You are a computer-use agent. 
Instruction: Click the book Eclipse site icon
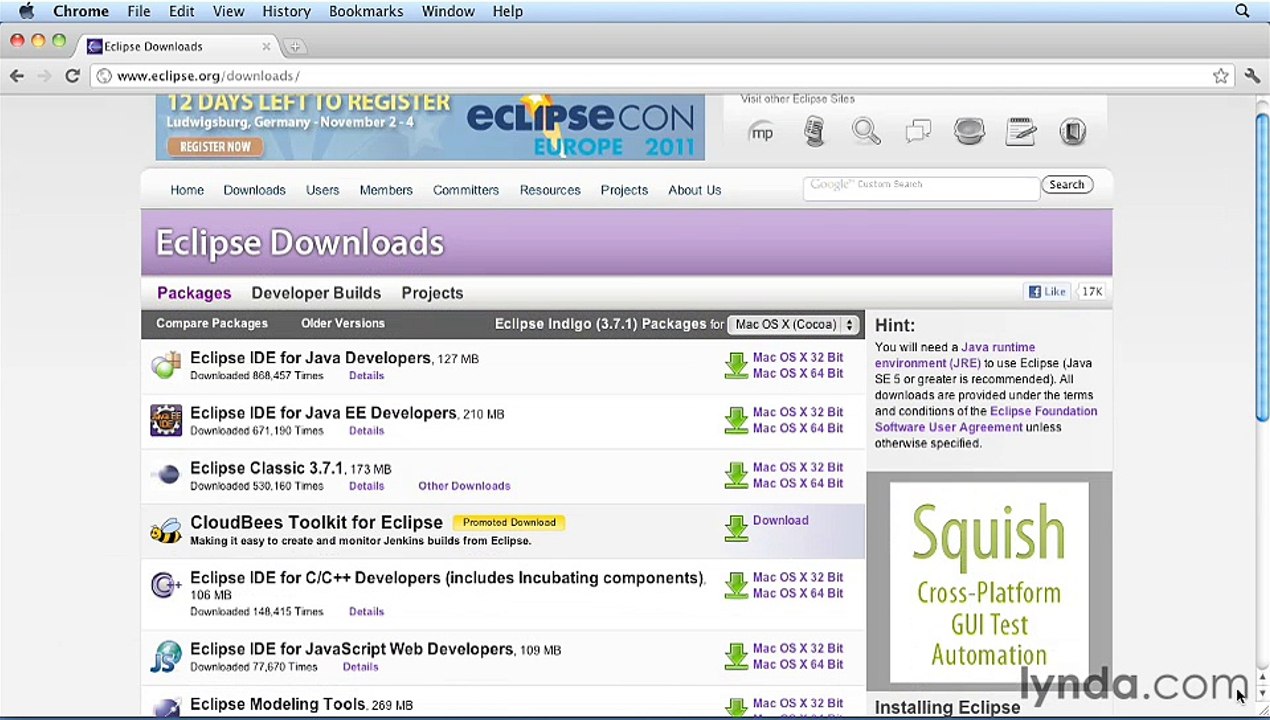[x=1073, y=132]
